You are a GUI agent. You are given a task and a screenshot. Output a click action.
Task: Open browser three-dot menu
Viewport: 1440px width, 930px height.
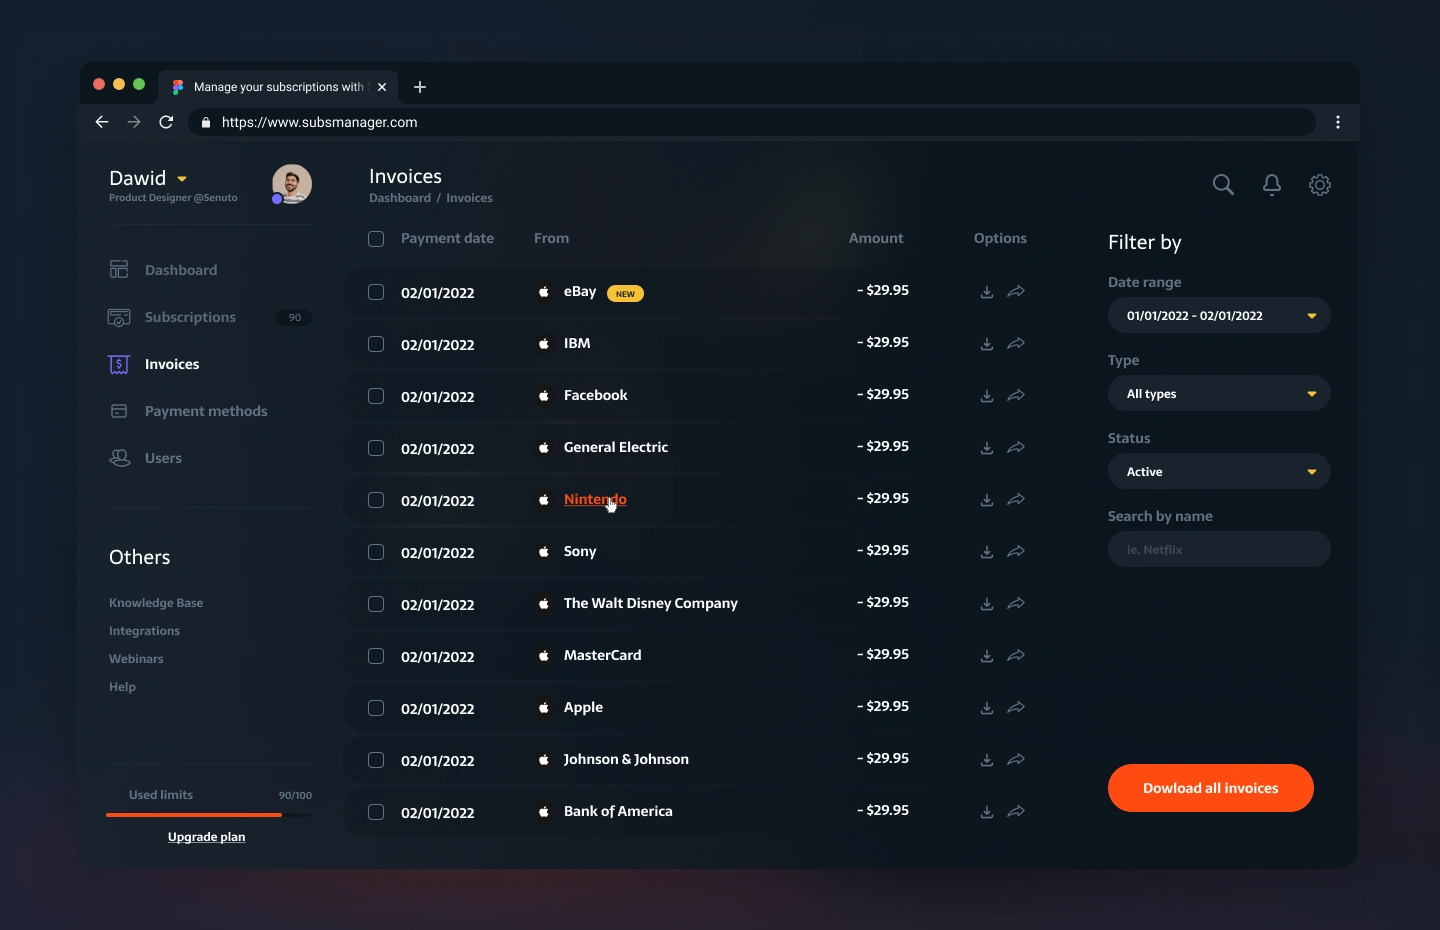coord(1338,122)
